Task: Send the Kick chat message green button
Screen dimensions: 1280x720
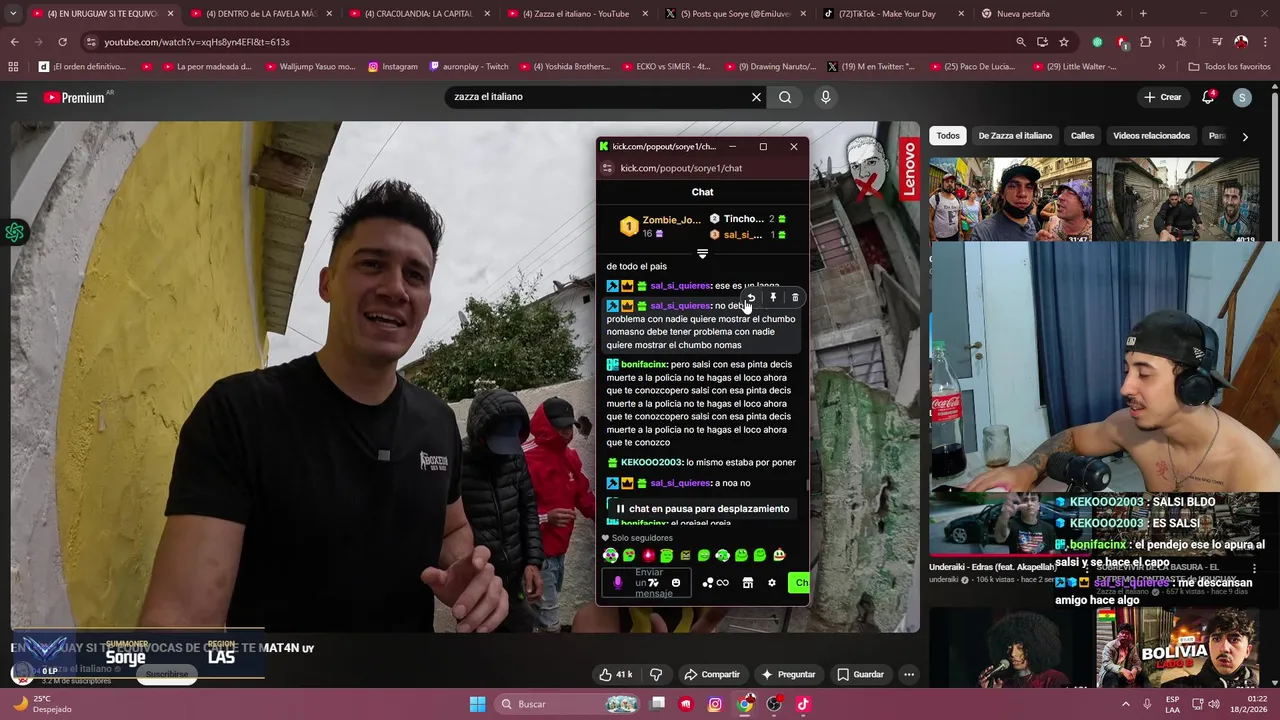Action: (799, 583)
